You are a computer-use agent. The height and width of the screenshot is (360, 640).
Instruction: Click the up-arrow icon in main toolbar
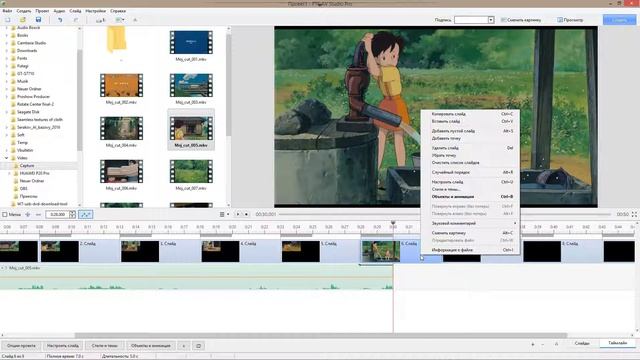[135, 20]
